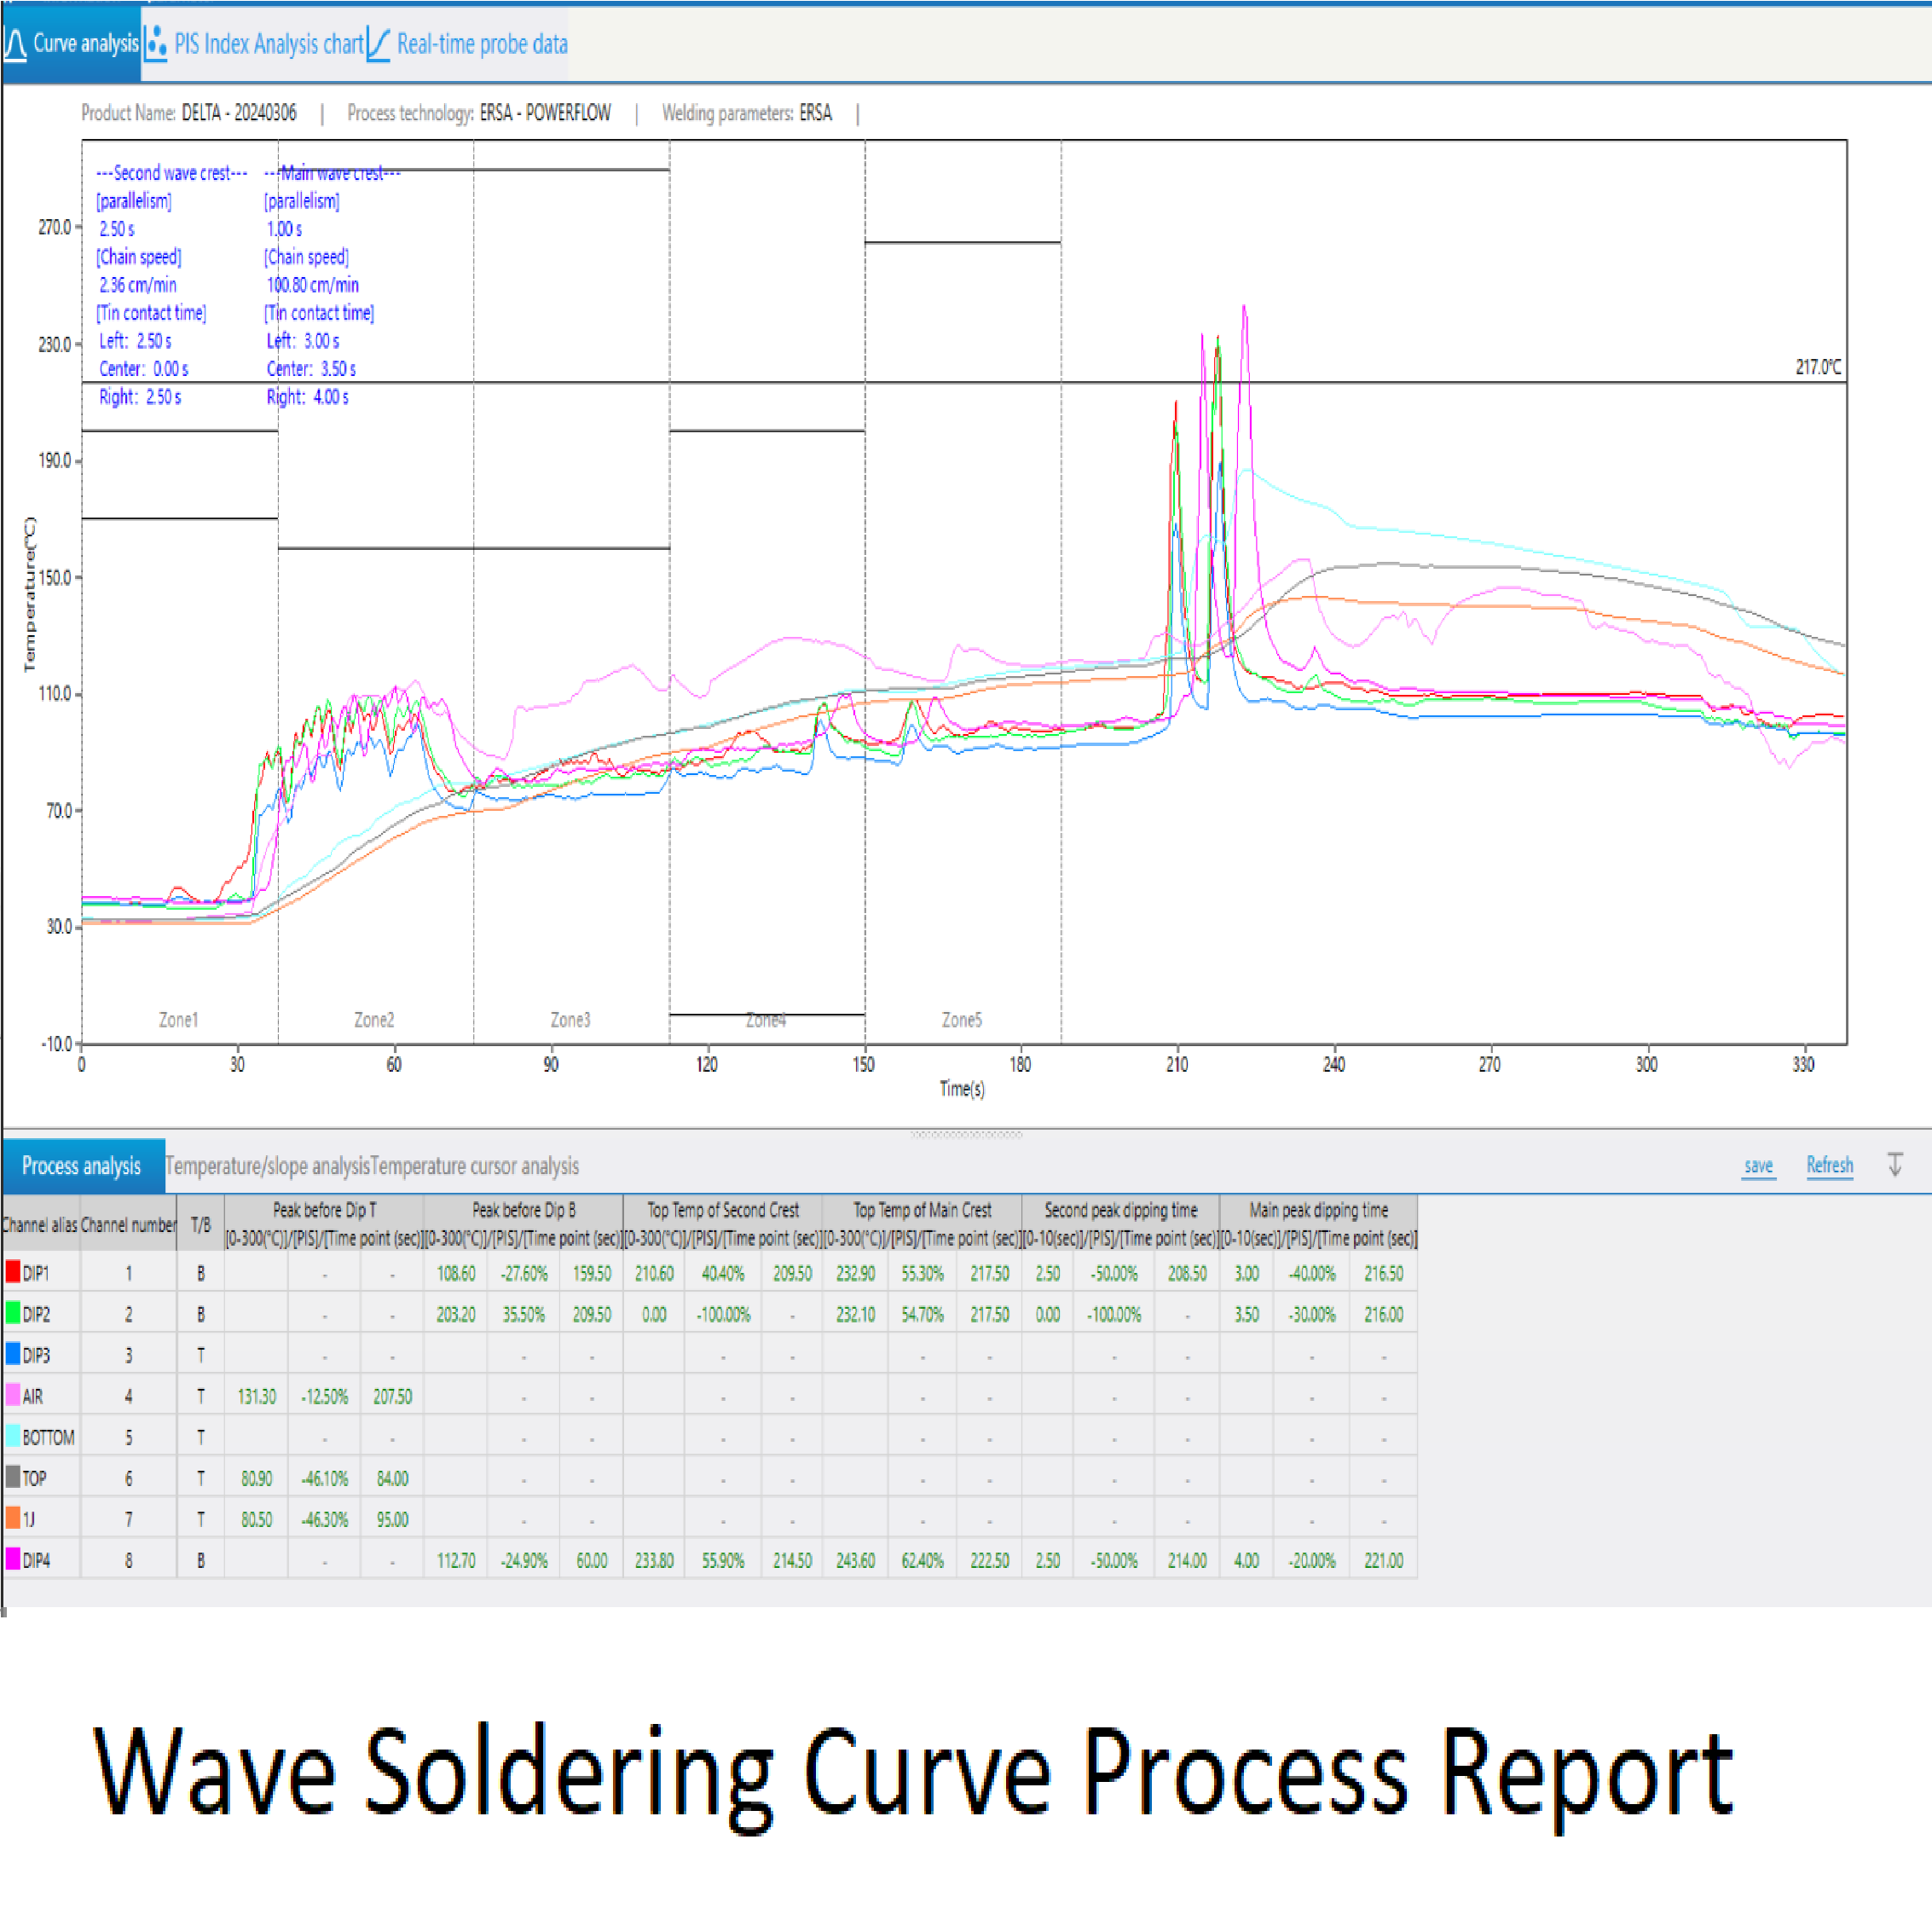Open Temperature cursor analysis tab
The width and height of the screenshot is (1932, 1932).
pyautogui.click(x=475, y=1166)
